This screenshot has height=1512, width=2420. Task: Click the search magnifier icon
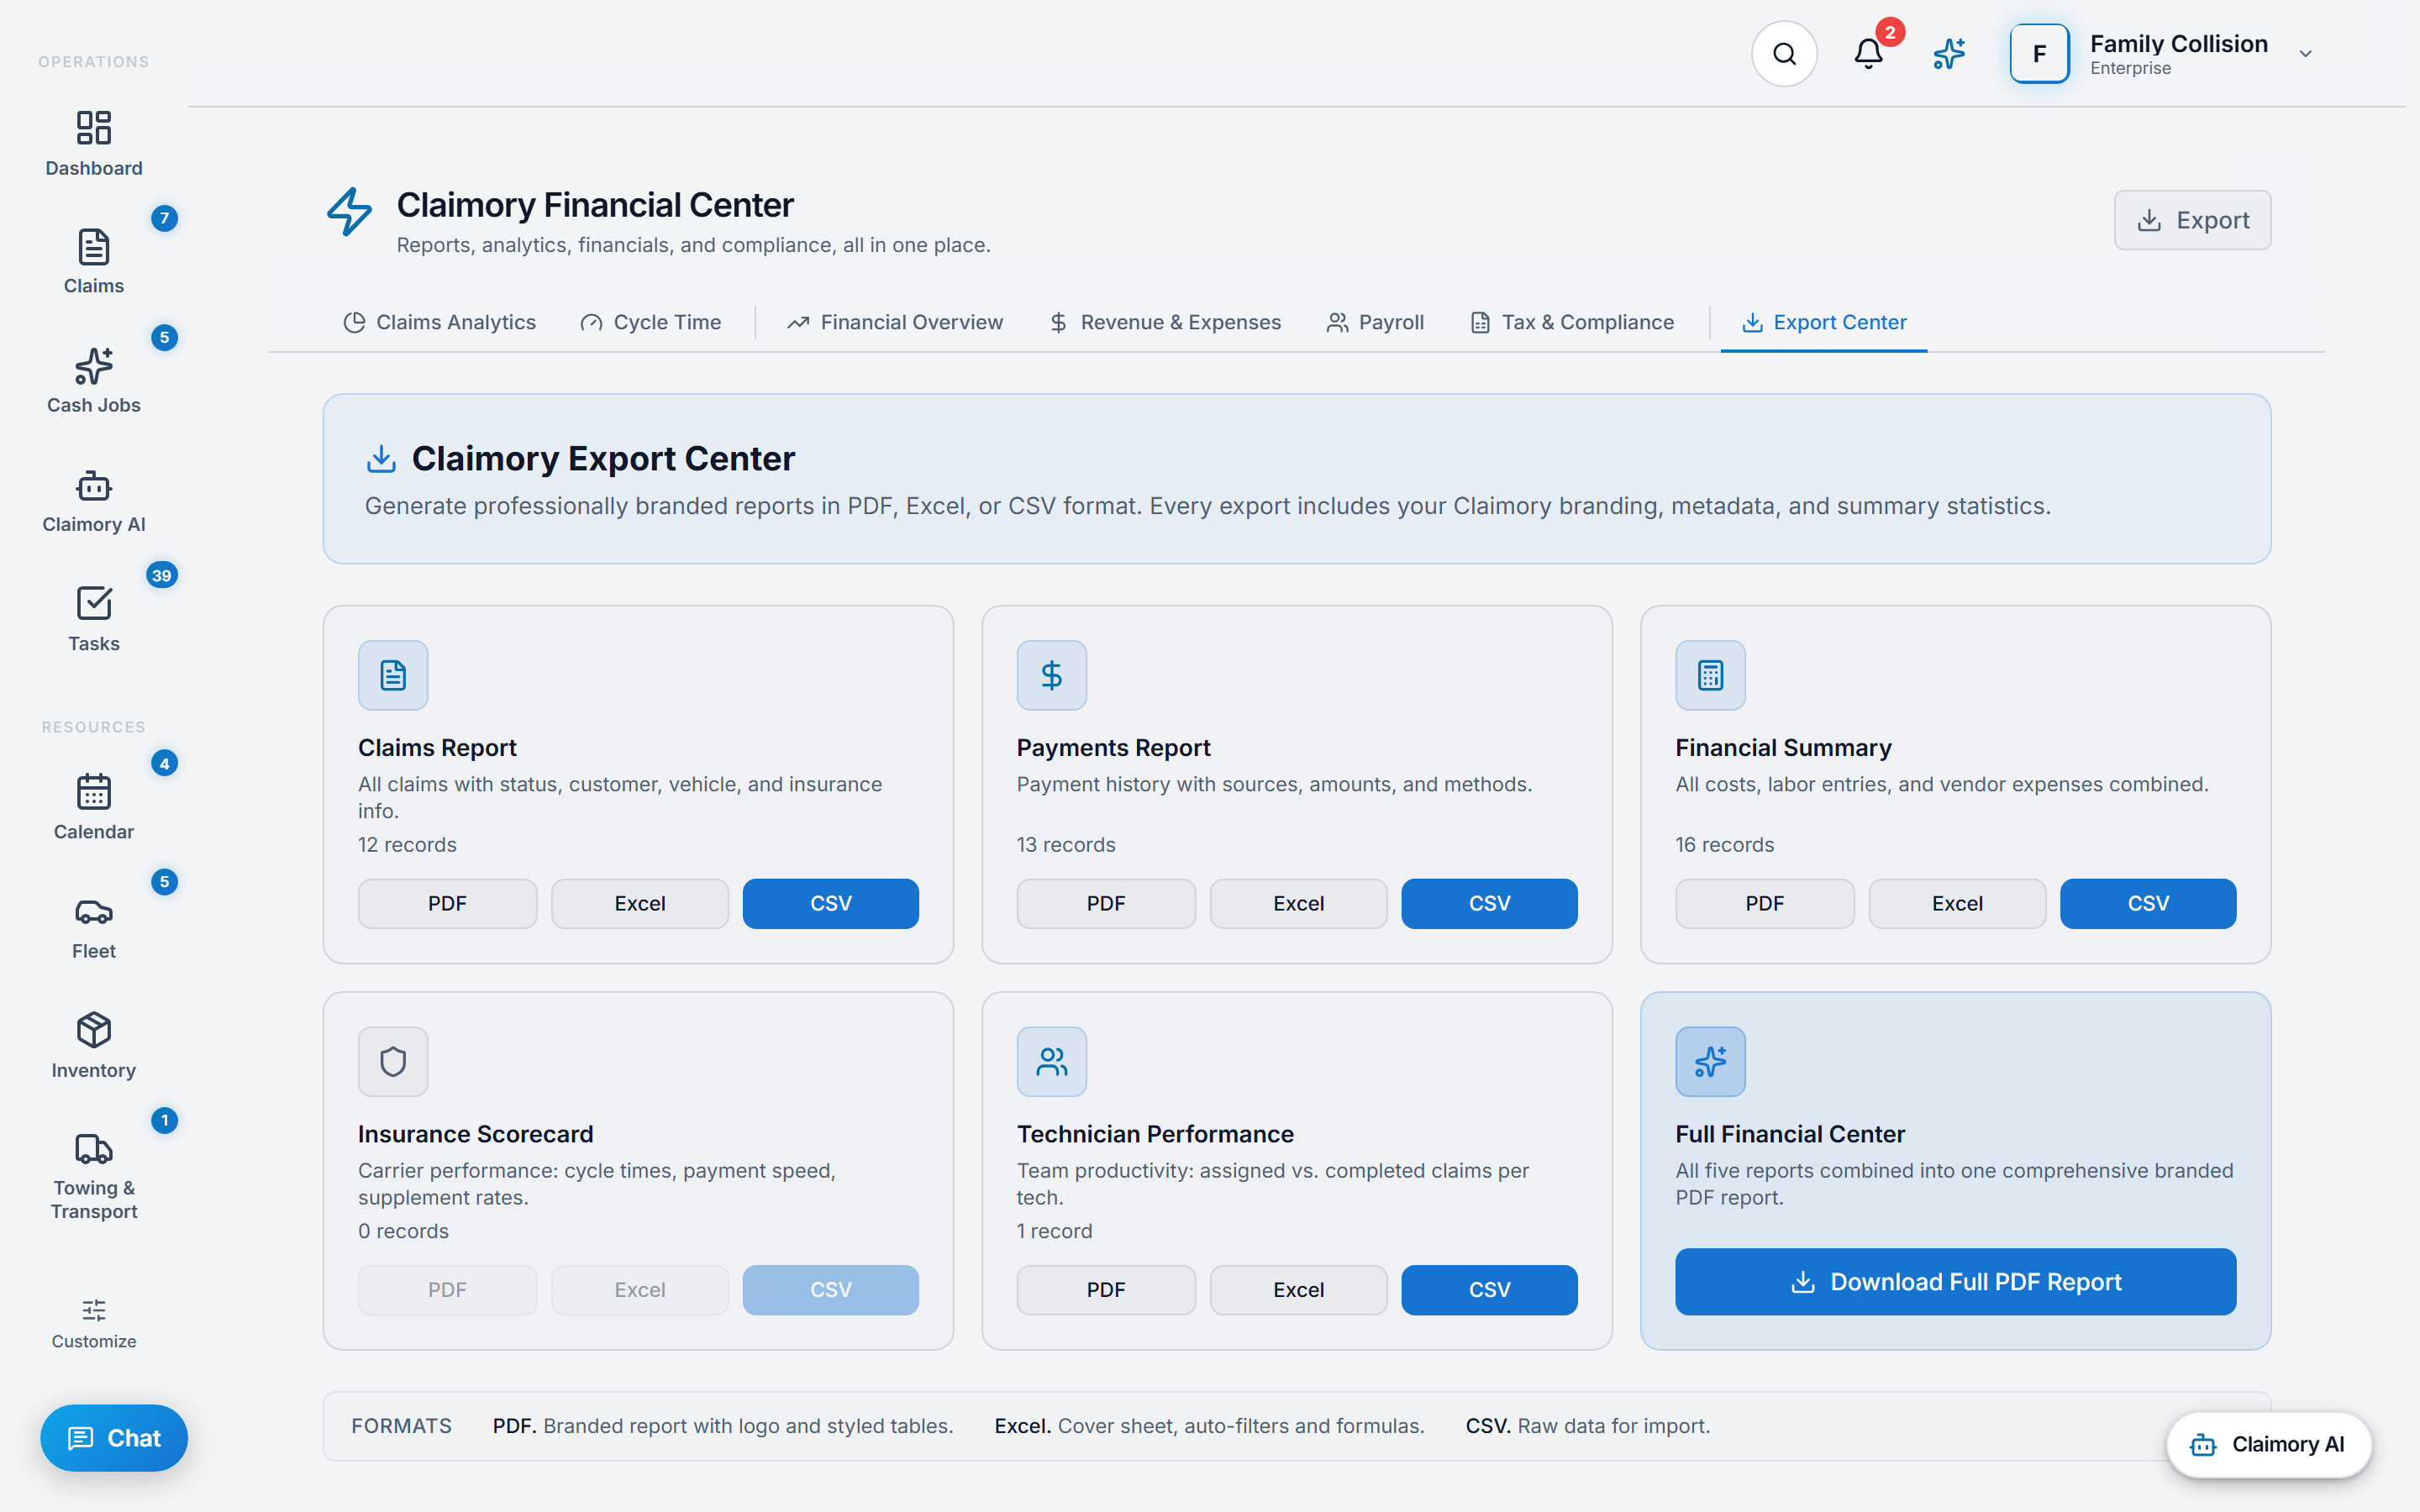click(x=1784, y=54)
